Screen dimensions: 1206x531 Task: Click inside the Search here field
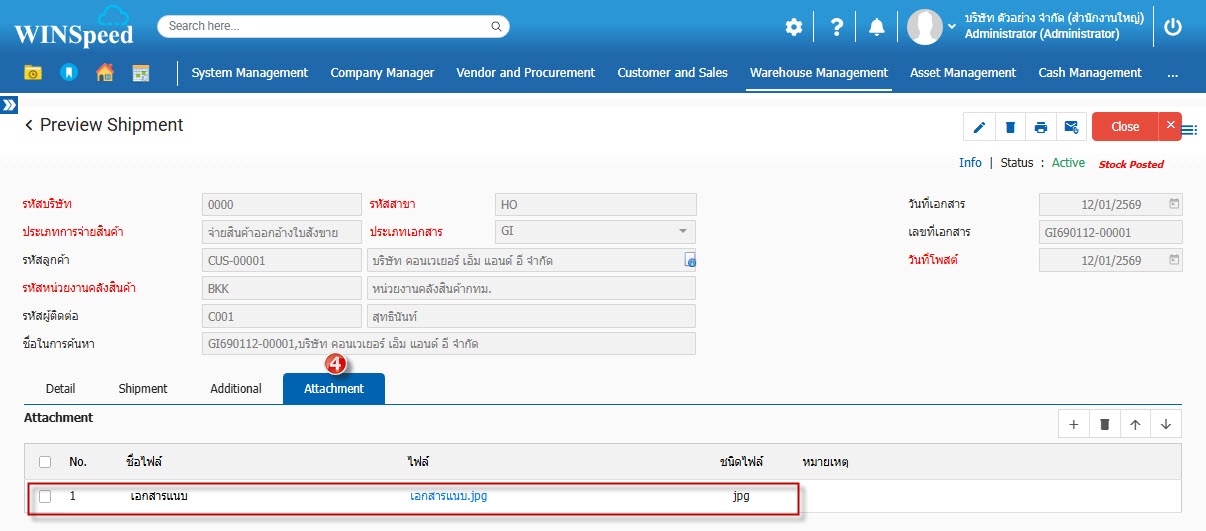point(333,26)
